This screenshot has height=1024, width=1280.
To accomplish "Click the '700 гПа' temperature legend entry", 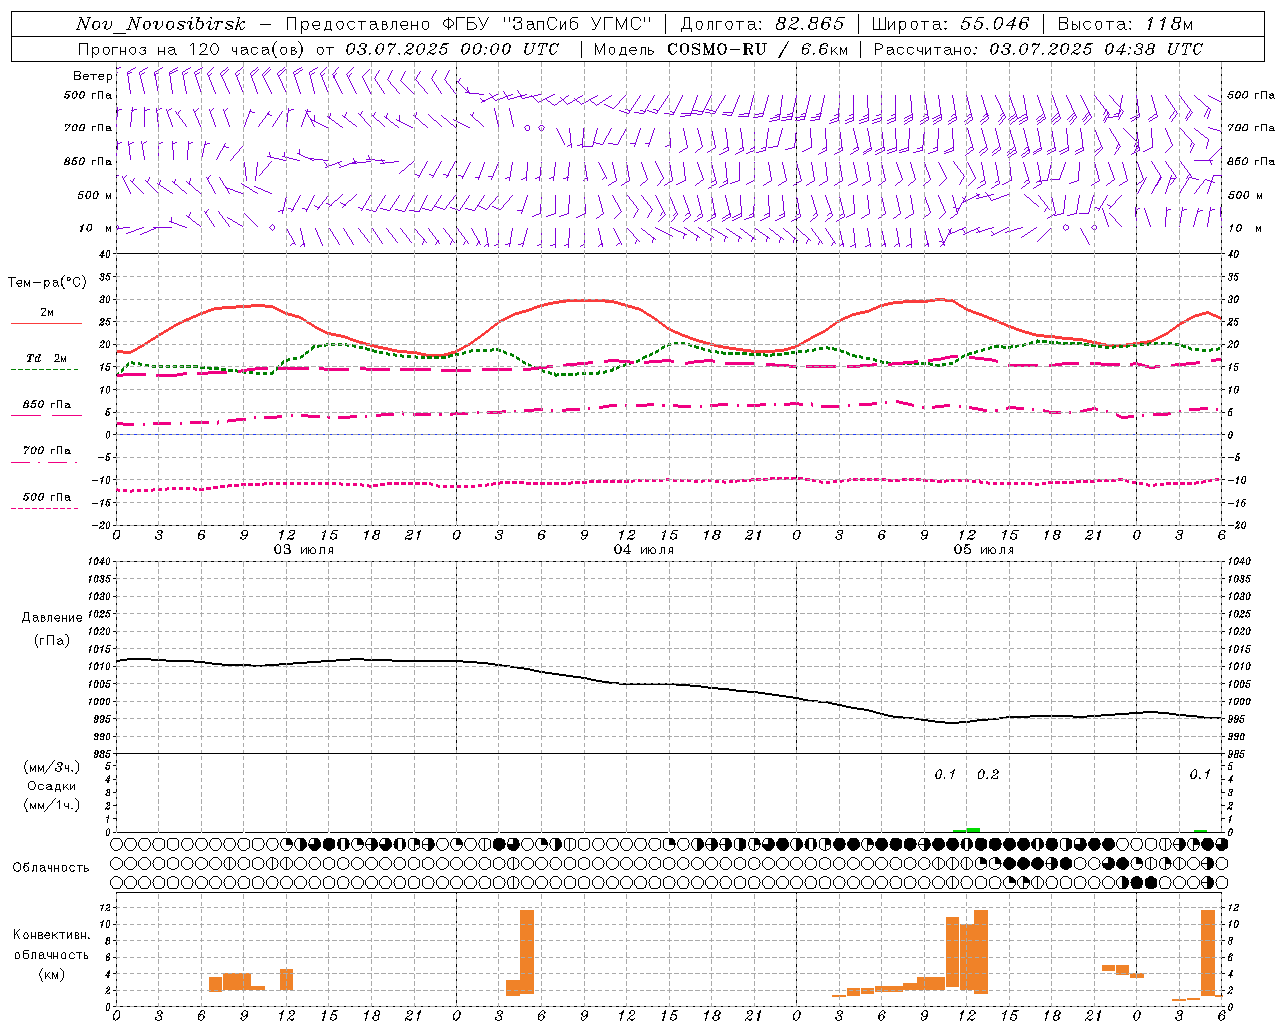I will click(47, 450).
